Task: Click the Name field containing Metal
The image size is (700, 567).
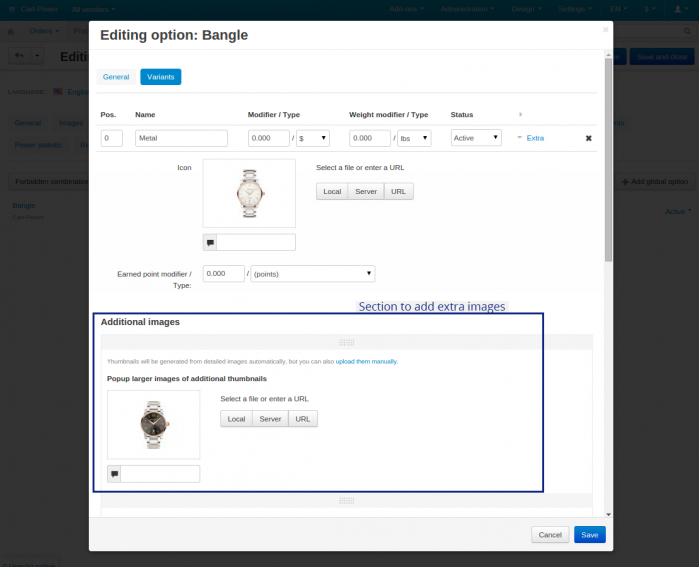Action: point(181,138)
